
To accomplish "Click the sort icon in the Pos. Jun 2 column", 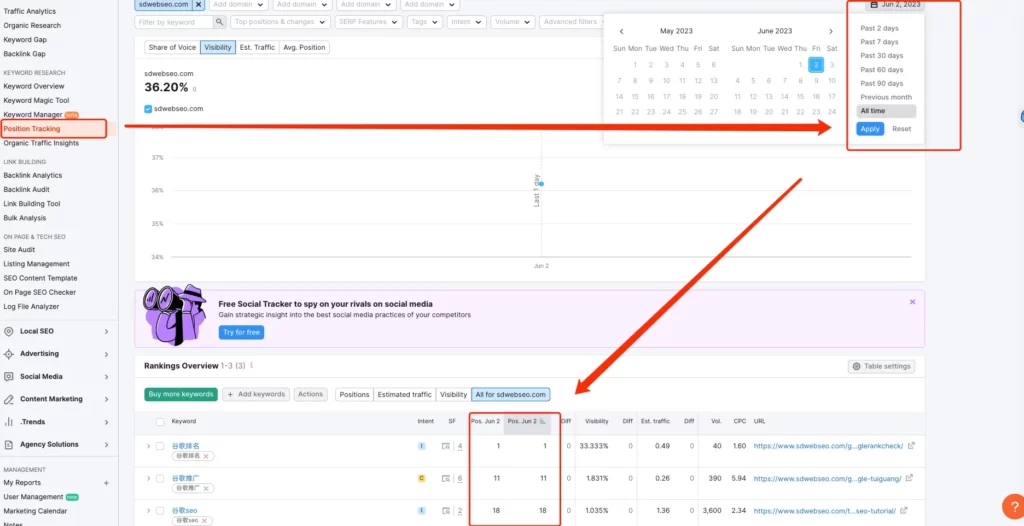I will click(x=544, y=421).
